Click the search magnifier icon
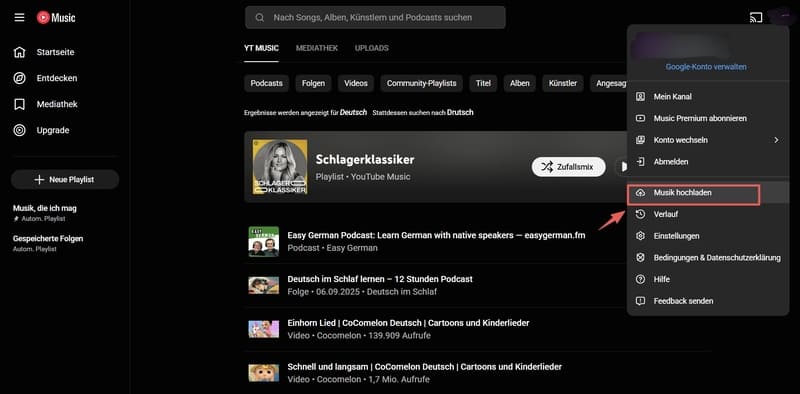 tap(260, 17)
